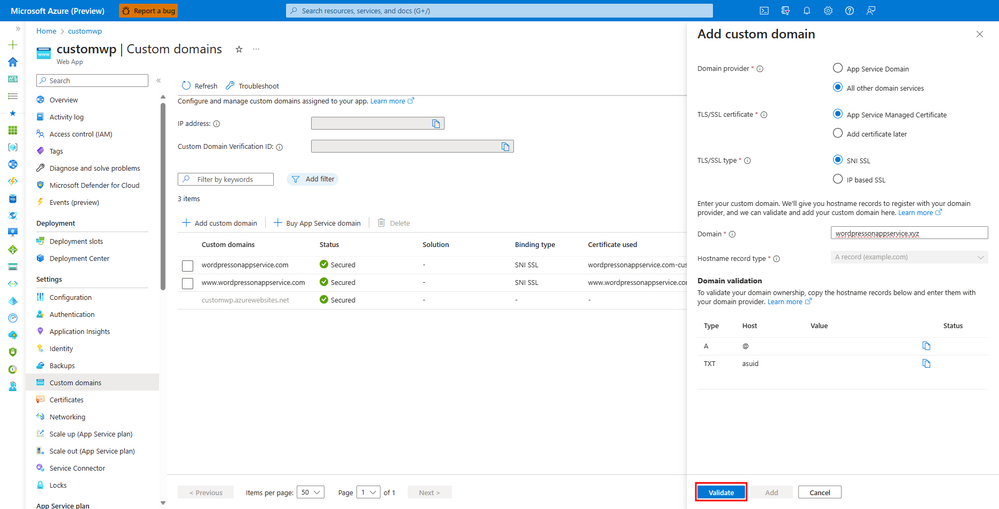999x509 pixels.
Task: Click Refresh in the toolbar
Action: coord(199,86)
